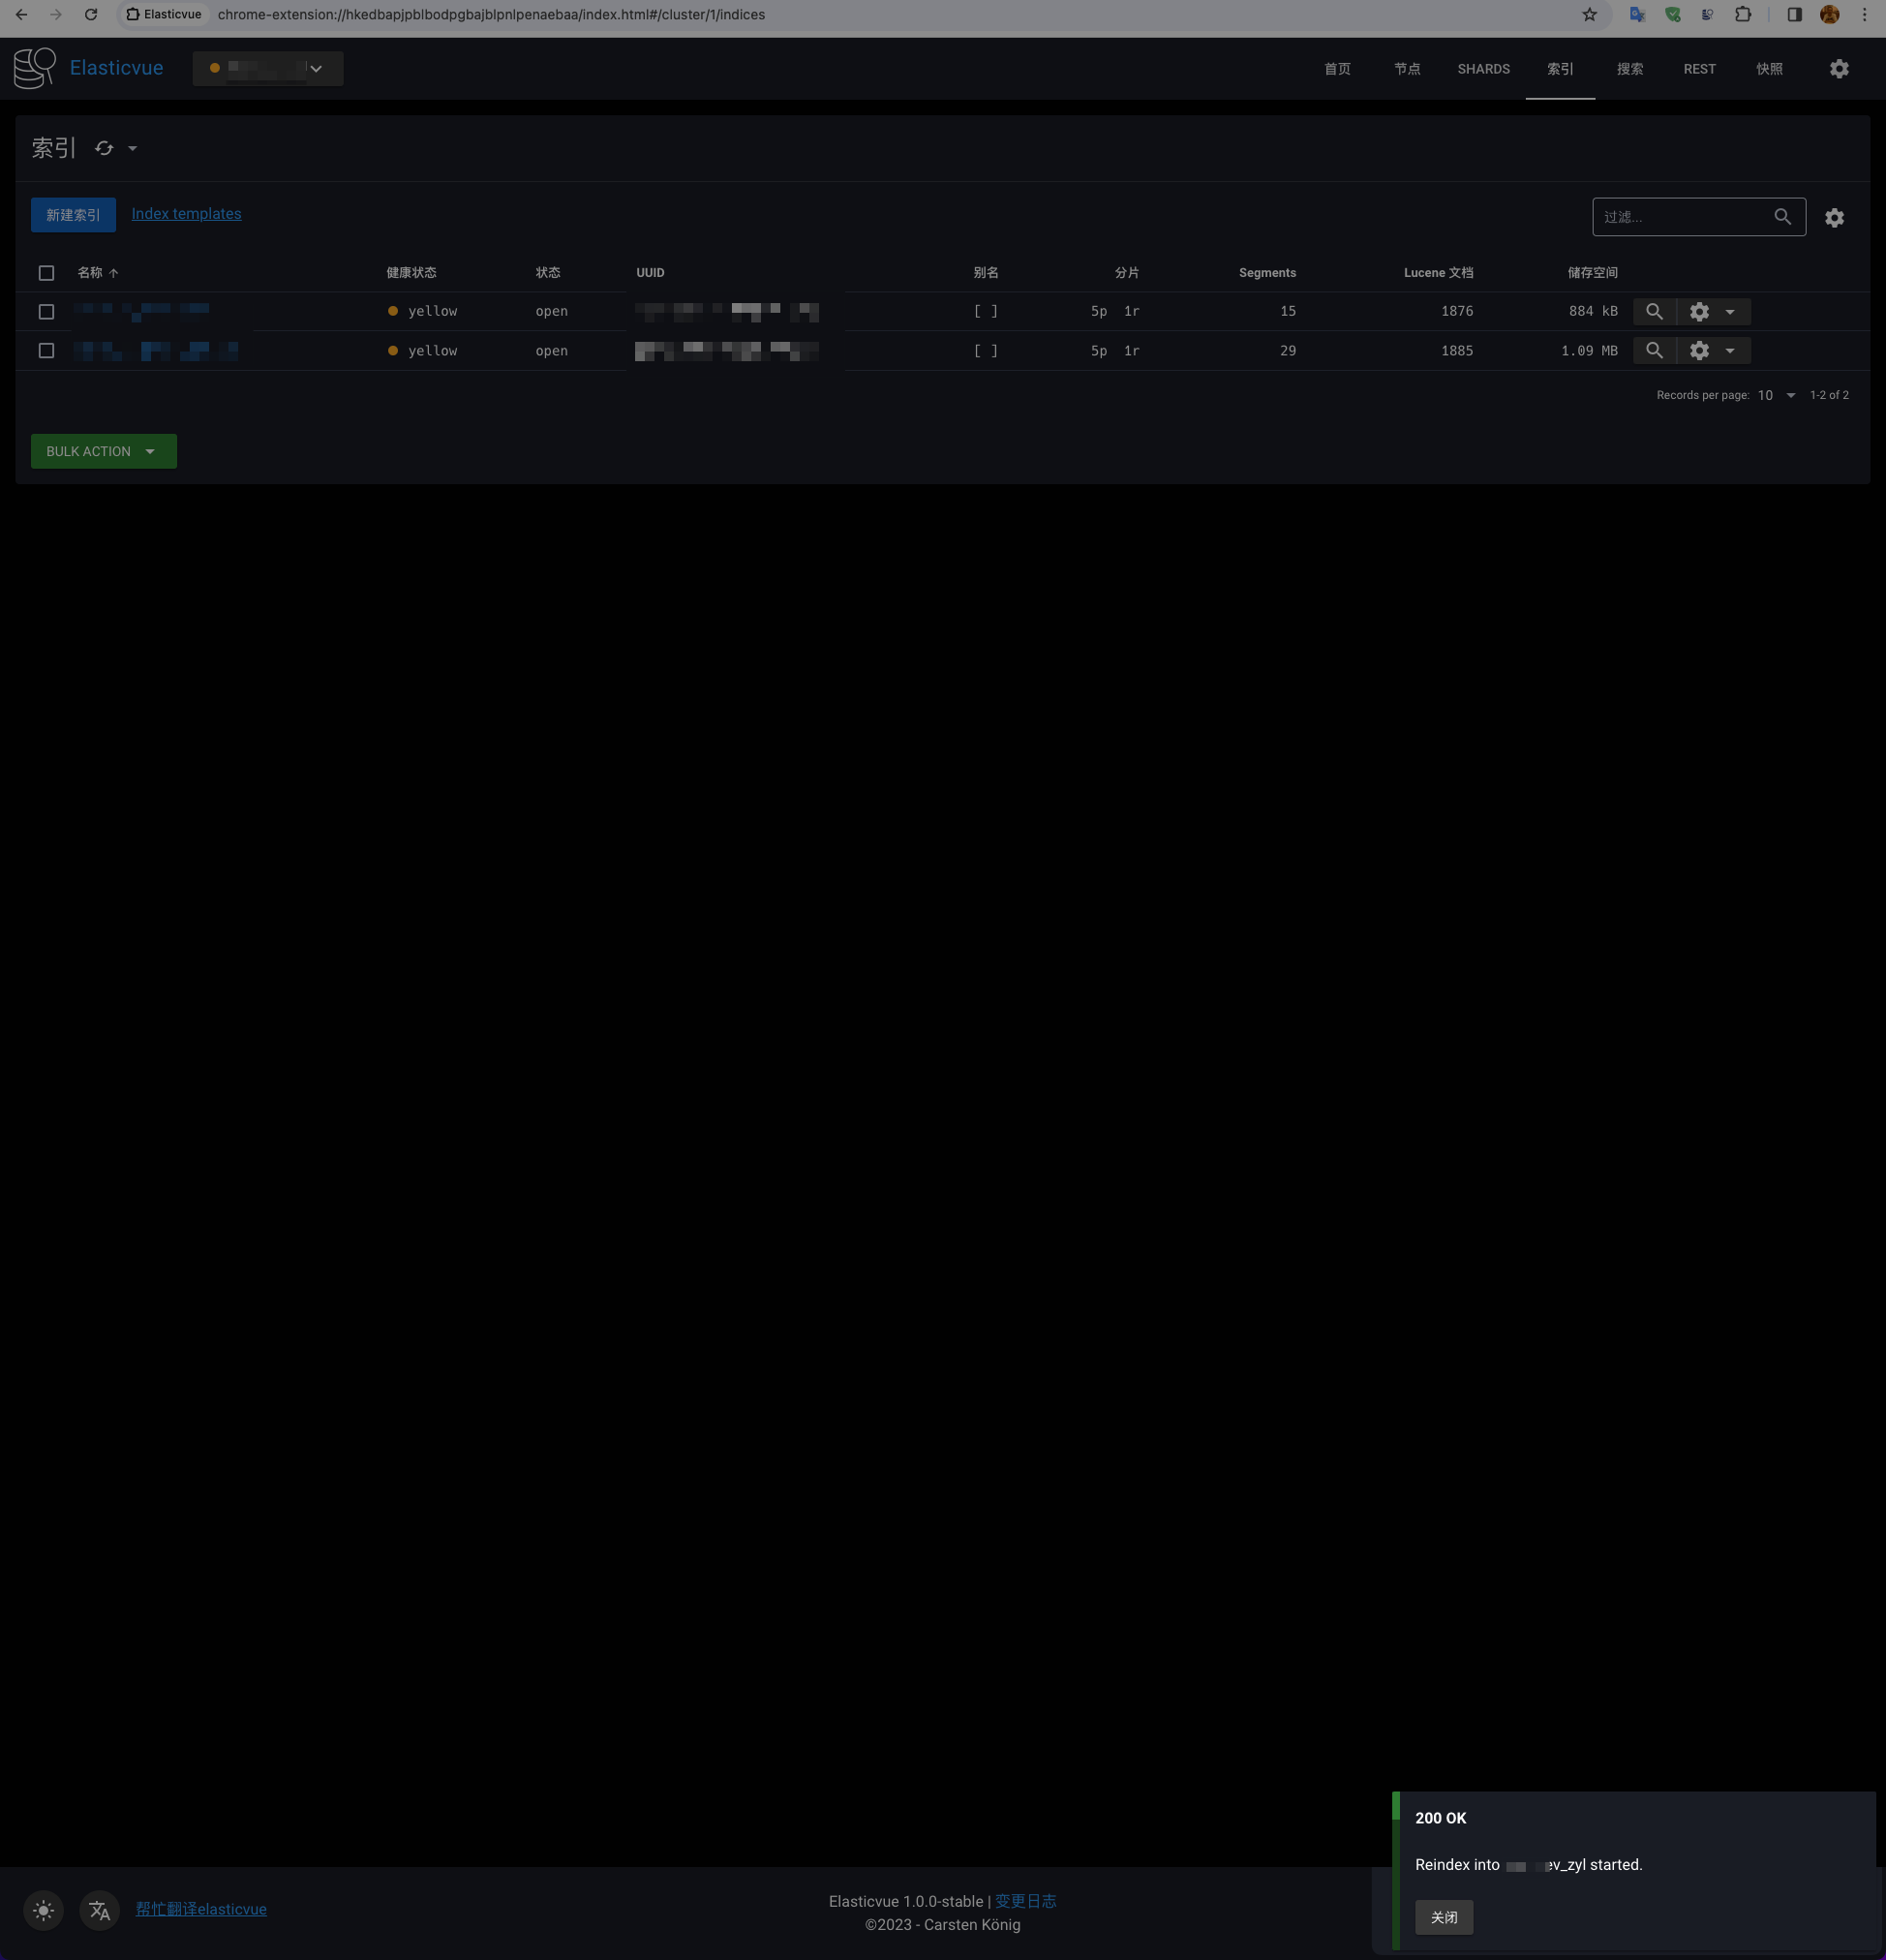The width and height of the screenshot is (1886, 1960).
Task: Click the Elasticvue title link
Action: tap(116, 68)
